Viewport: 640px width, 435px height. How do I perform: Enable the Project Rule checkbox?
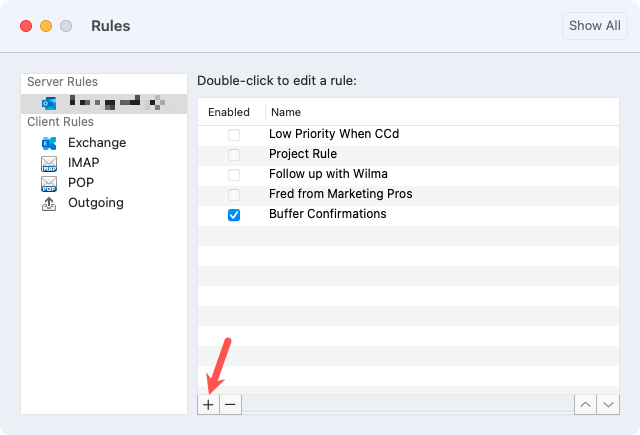click(x=234, y=154)
